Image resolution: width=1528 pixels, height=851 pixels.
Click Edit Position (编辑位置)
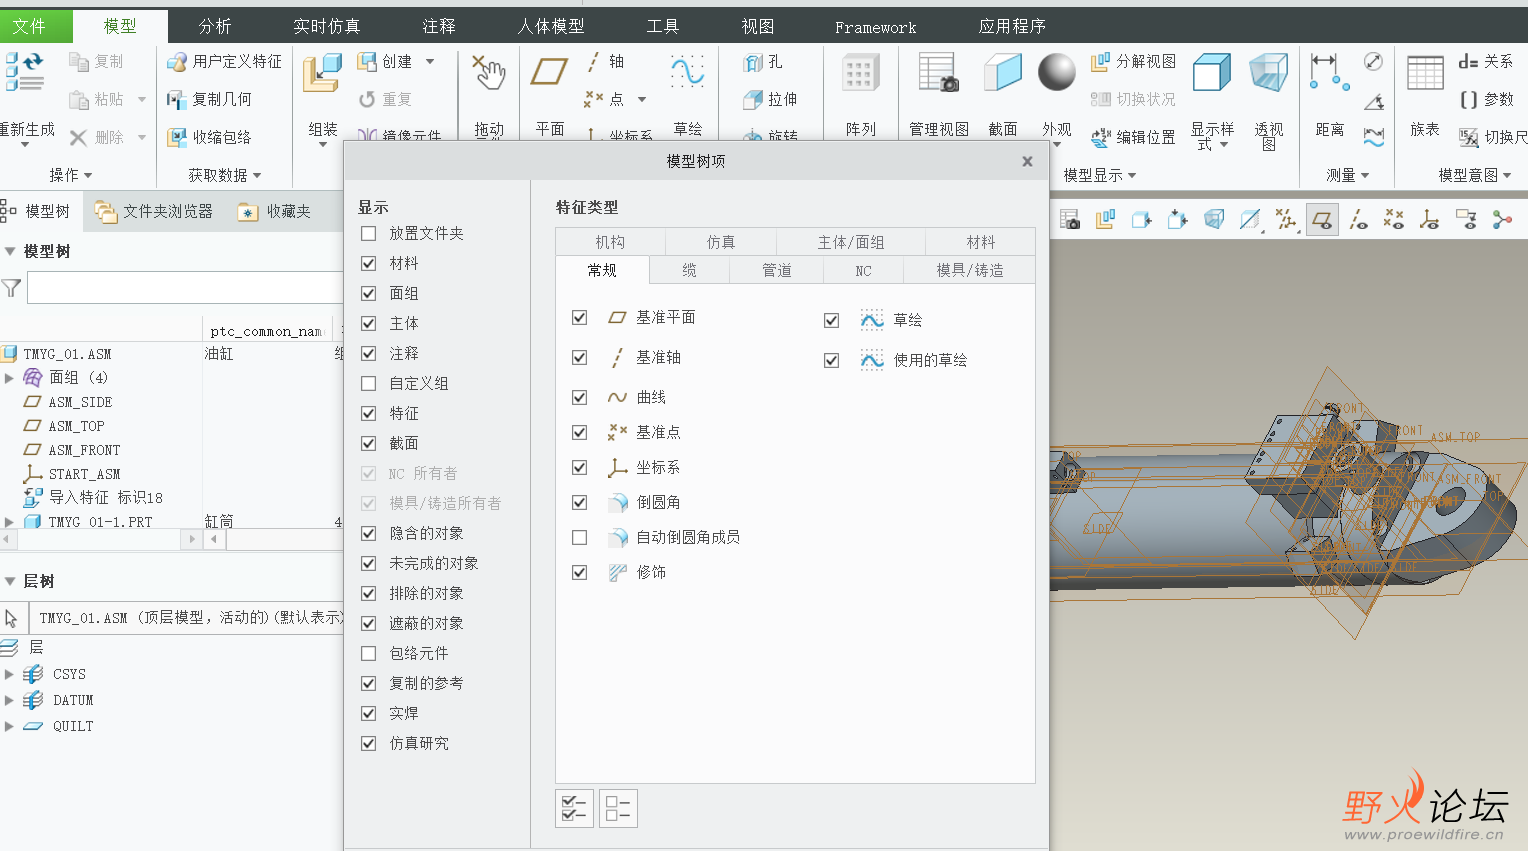point(1133,137)
